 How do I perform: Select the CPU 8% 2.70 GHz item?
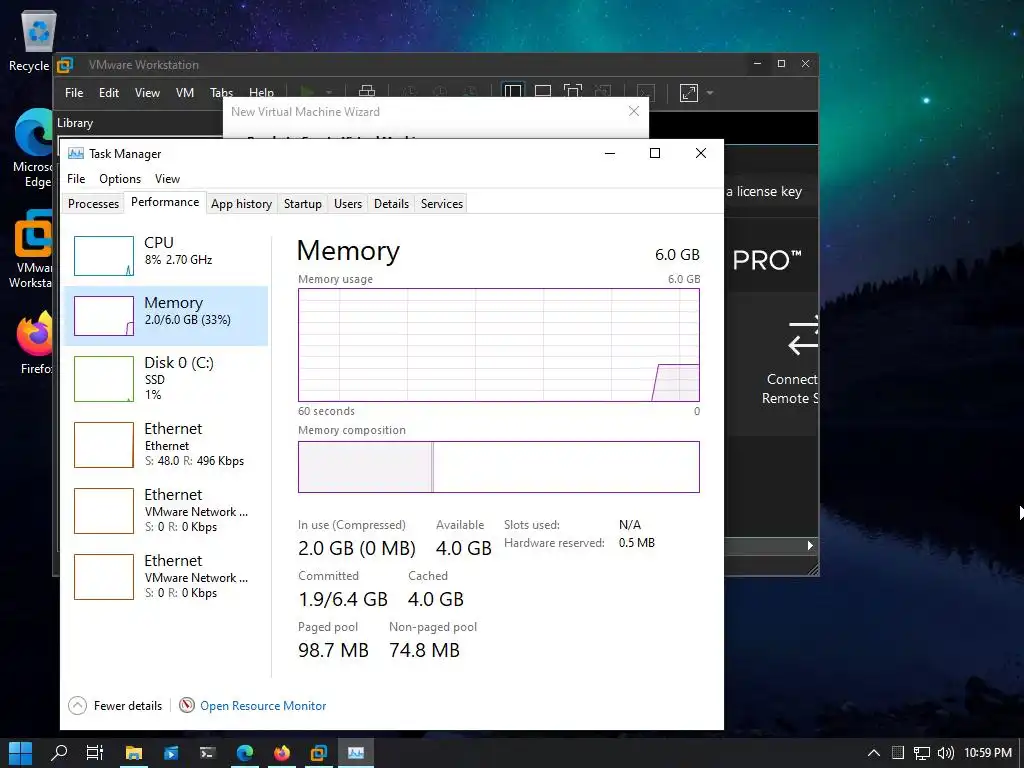tap(167, 255)
